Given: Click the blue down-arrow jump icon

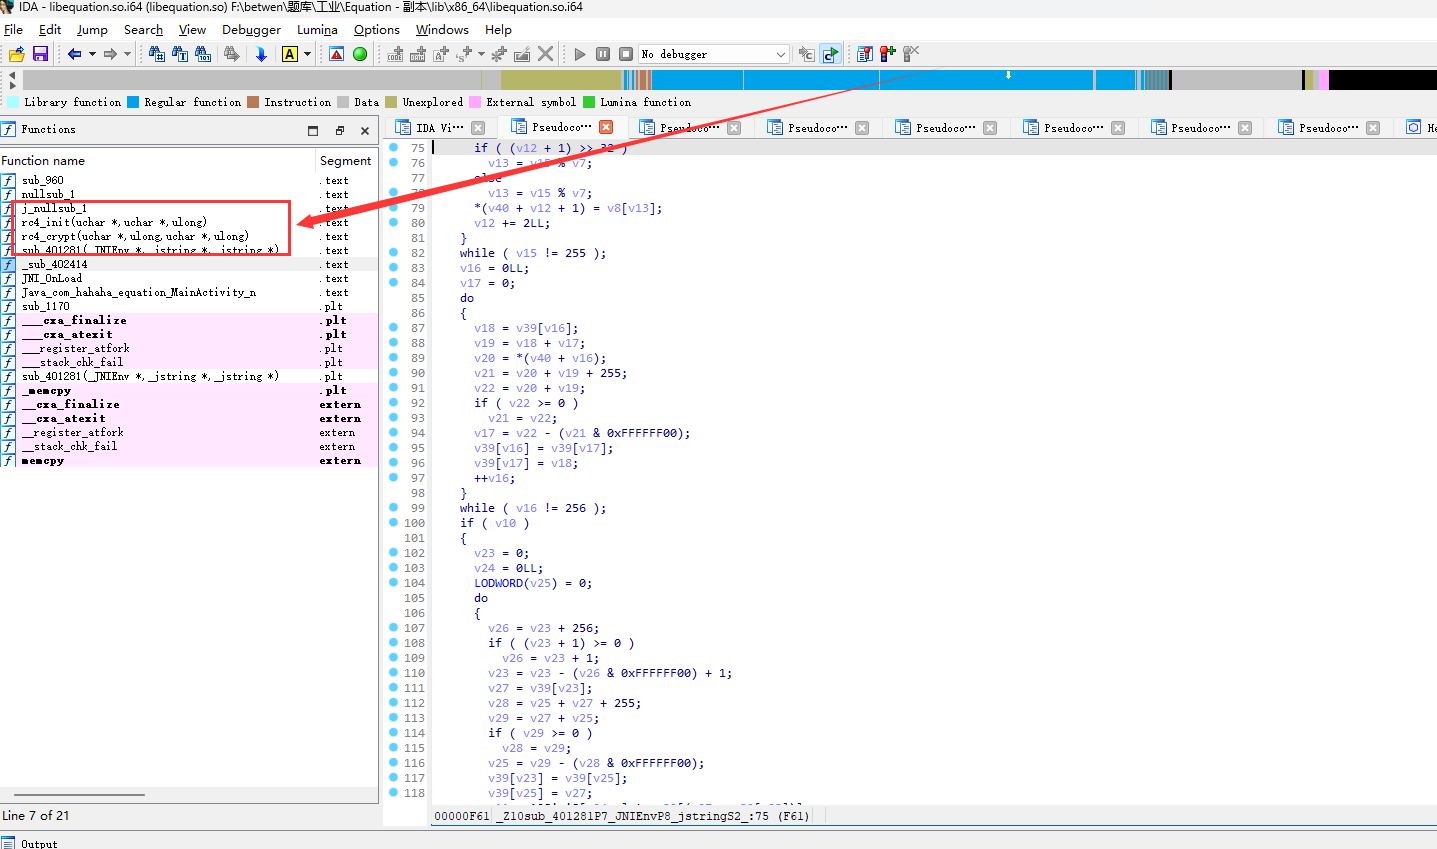Looking at the screenshot, I should coord(261,54).
